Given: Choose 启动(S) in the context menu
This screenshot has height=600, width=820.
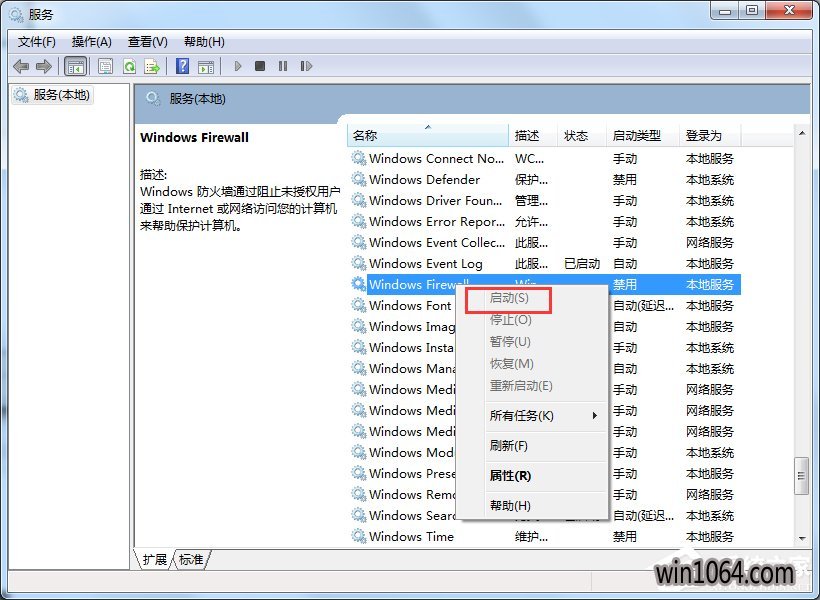Looking at the screenshot, I should pyautogui.click(x=509, y=298).
